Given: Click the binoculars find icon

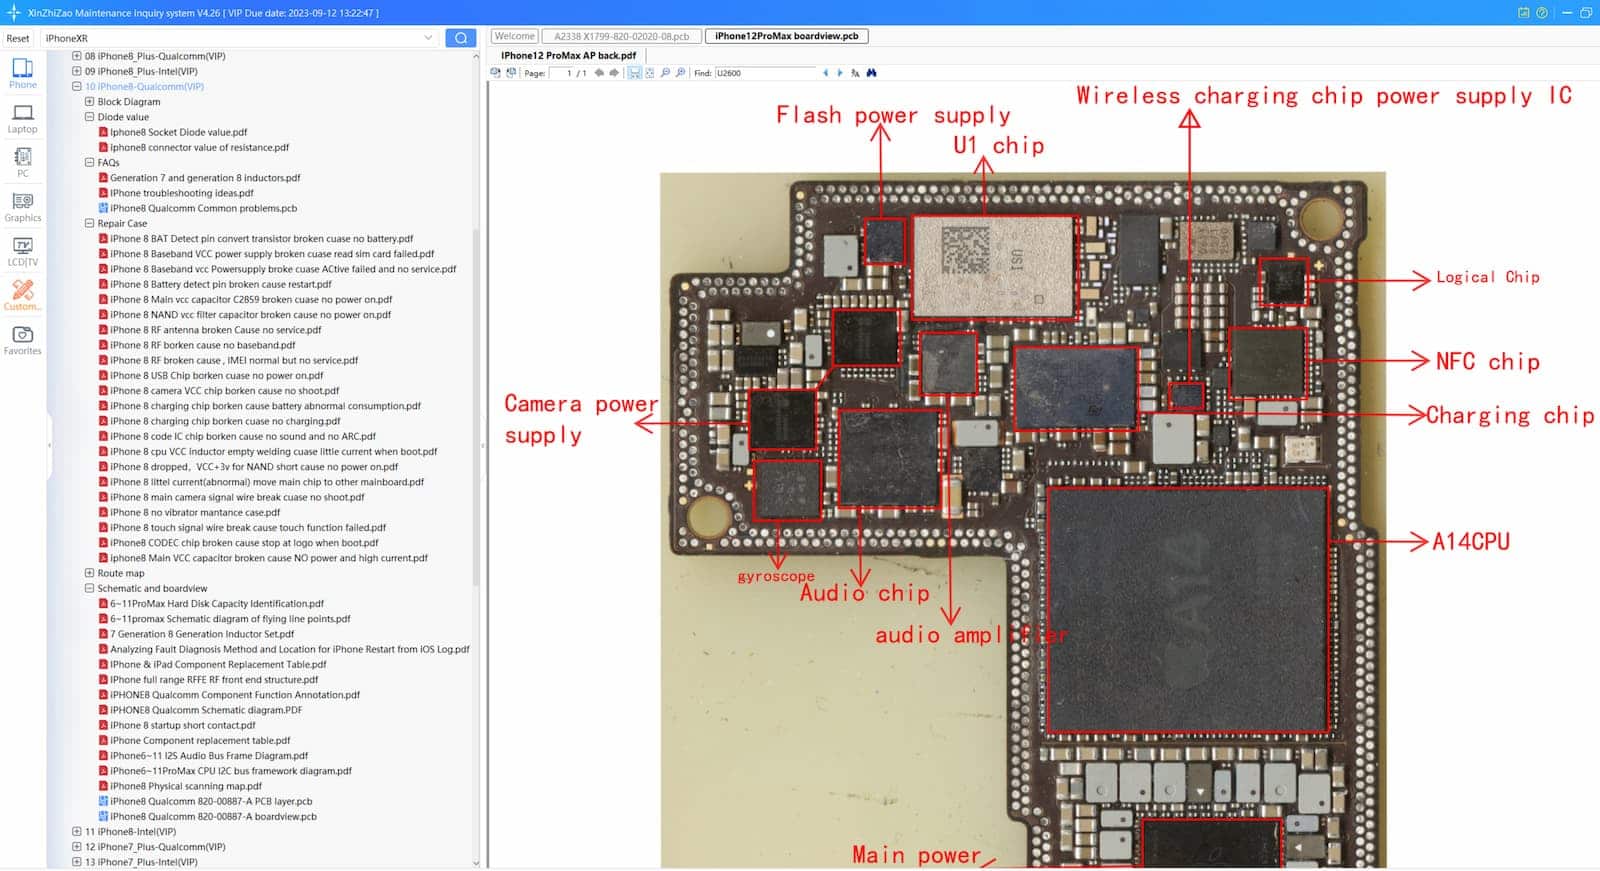Looking at the screenshot, I should point(871,73).
